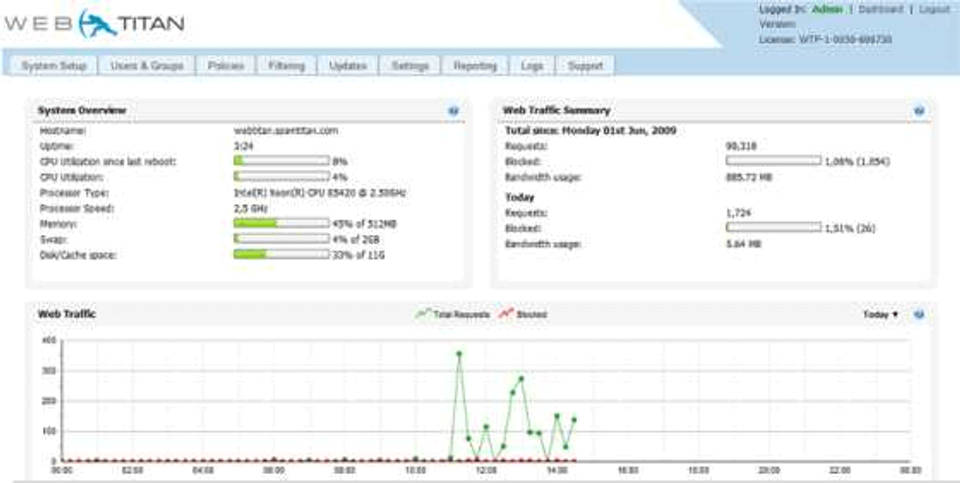960x483 pixels.
Task: Click the Web Traffic Summary help icon
Action: [x=918, y=111]
